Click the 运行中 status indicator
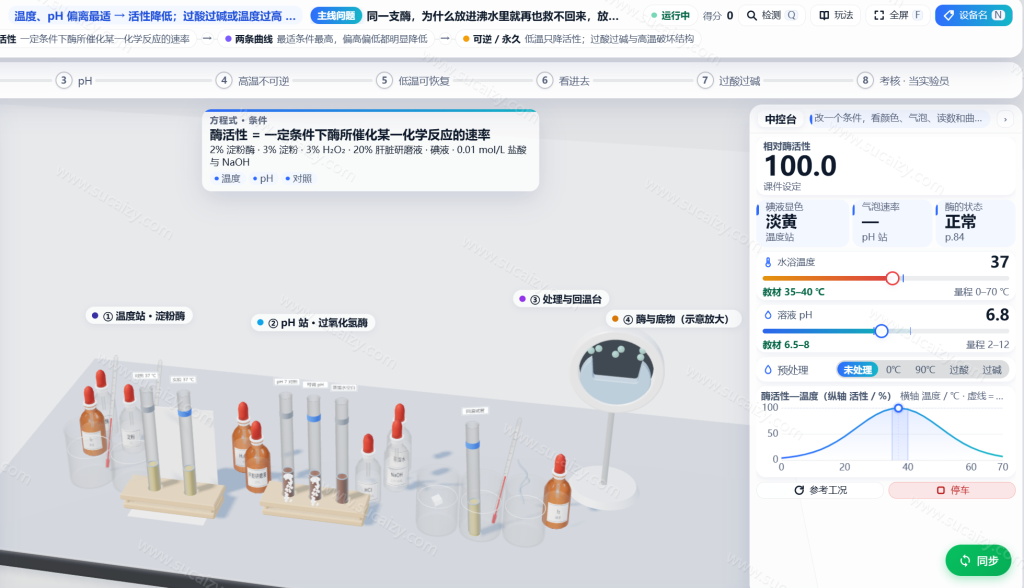Viewport: 1024px width, 588px height. pyautogui.click(x=671, y=16)
